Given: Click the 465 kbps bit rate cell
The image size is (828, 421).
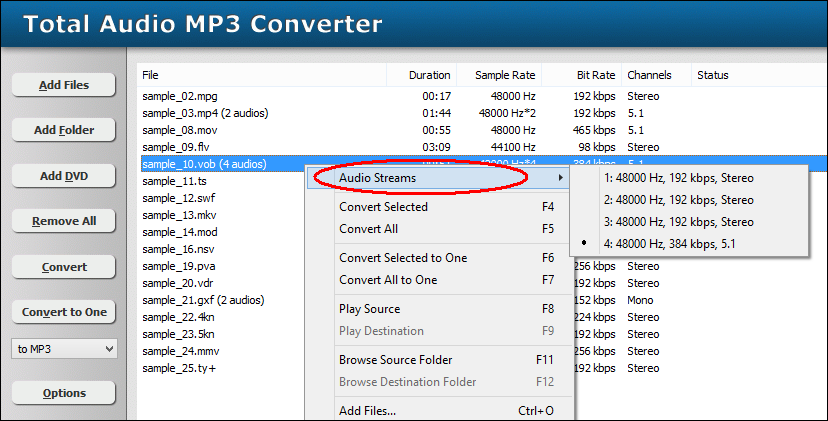Looking at the screenshot, I should coord(594,130).
